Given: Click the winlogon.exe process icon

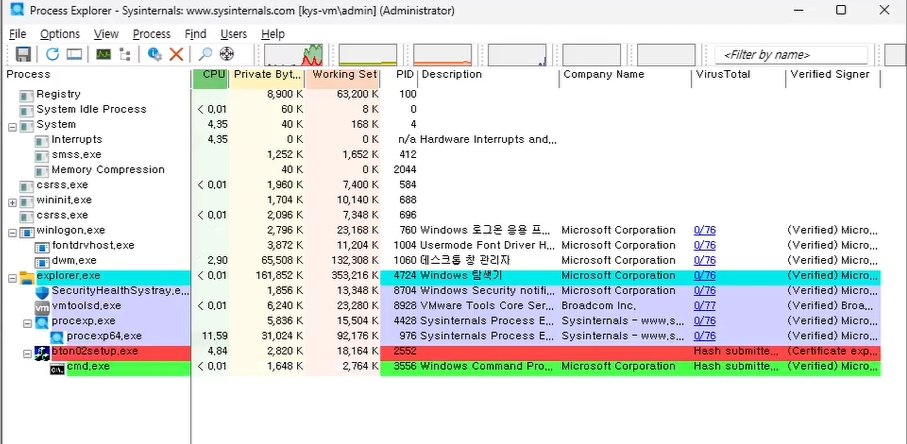Looking at the screenshot, I should pyautogui.click(x=27, y=232).
